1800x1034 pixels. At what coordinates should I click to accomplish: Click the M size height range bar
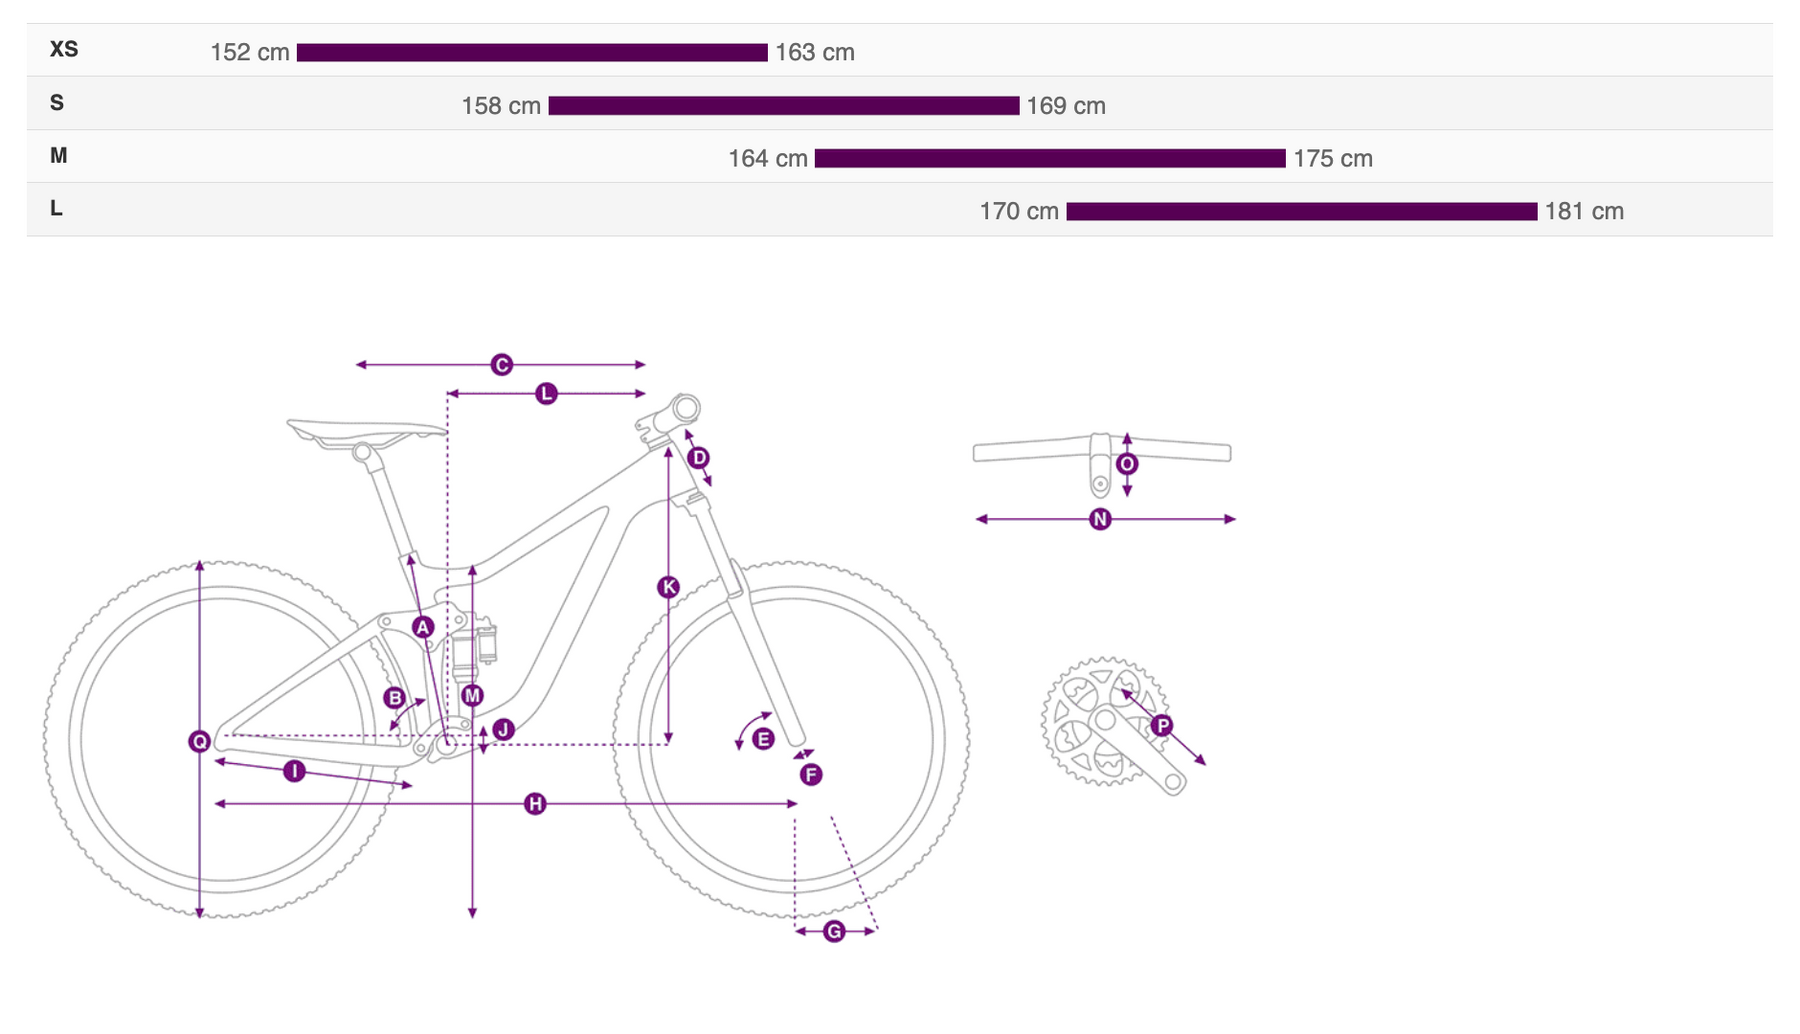(1050, 158)
